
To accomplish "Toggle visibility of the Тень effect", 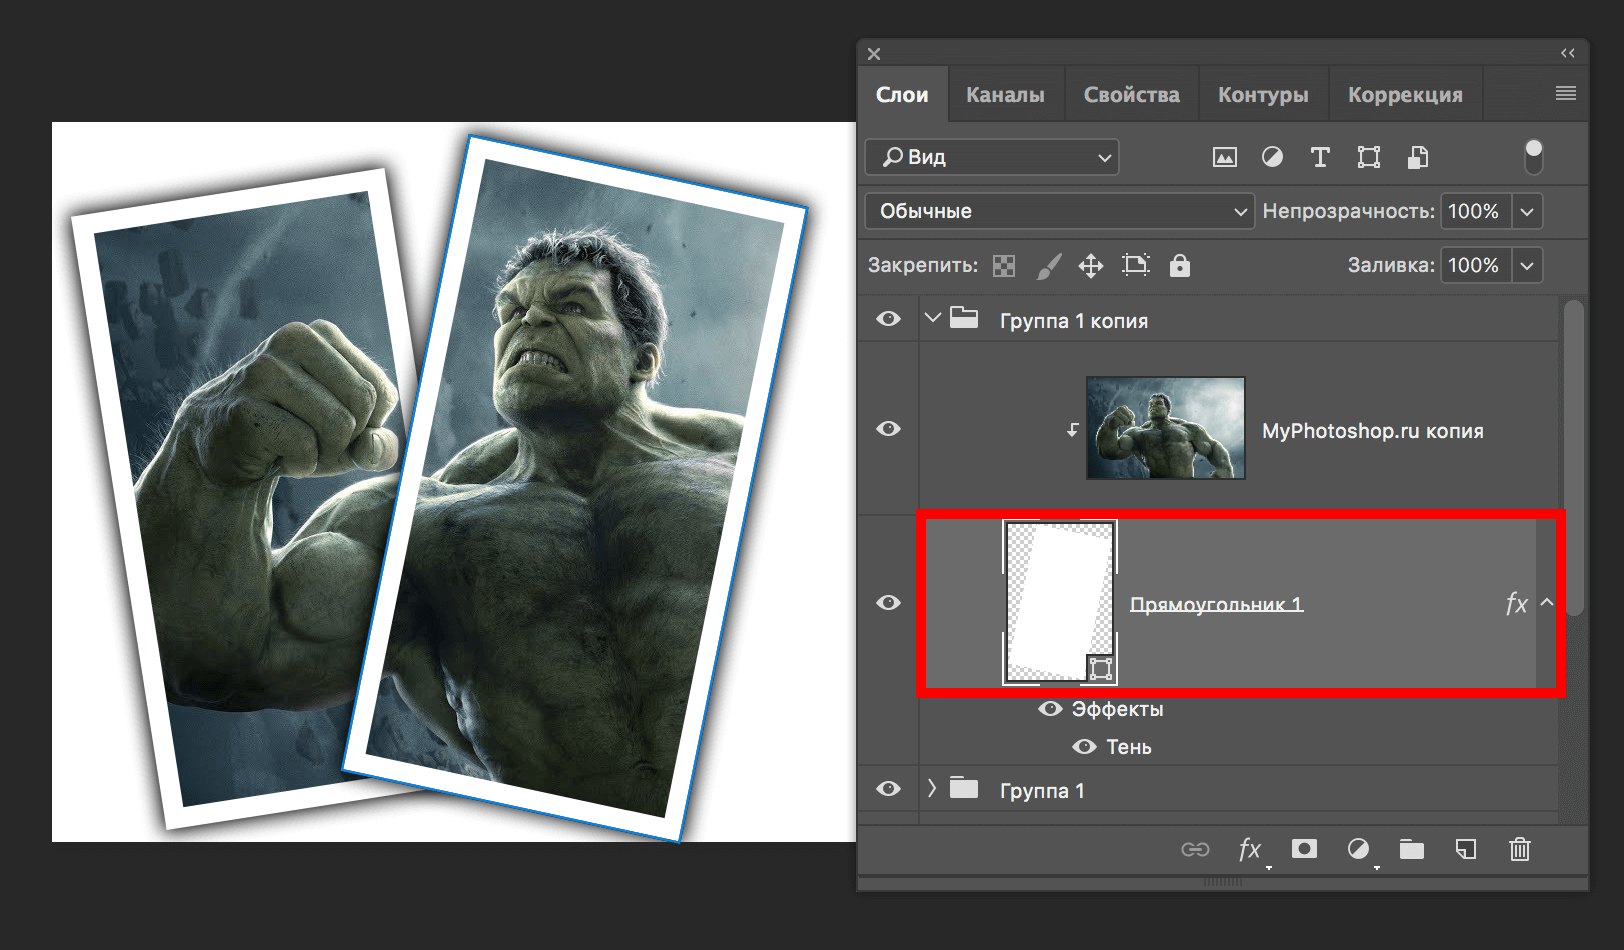I will 1084,747.
